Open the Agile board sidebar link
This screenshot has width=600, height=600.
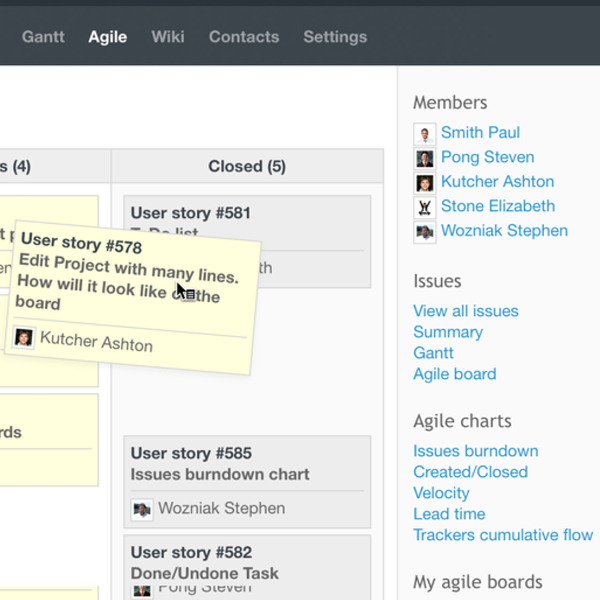tap(455, 374)
